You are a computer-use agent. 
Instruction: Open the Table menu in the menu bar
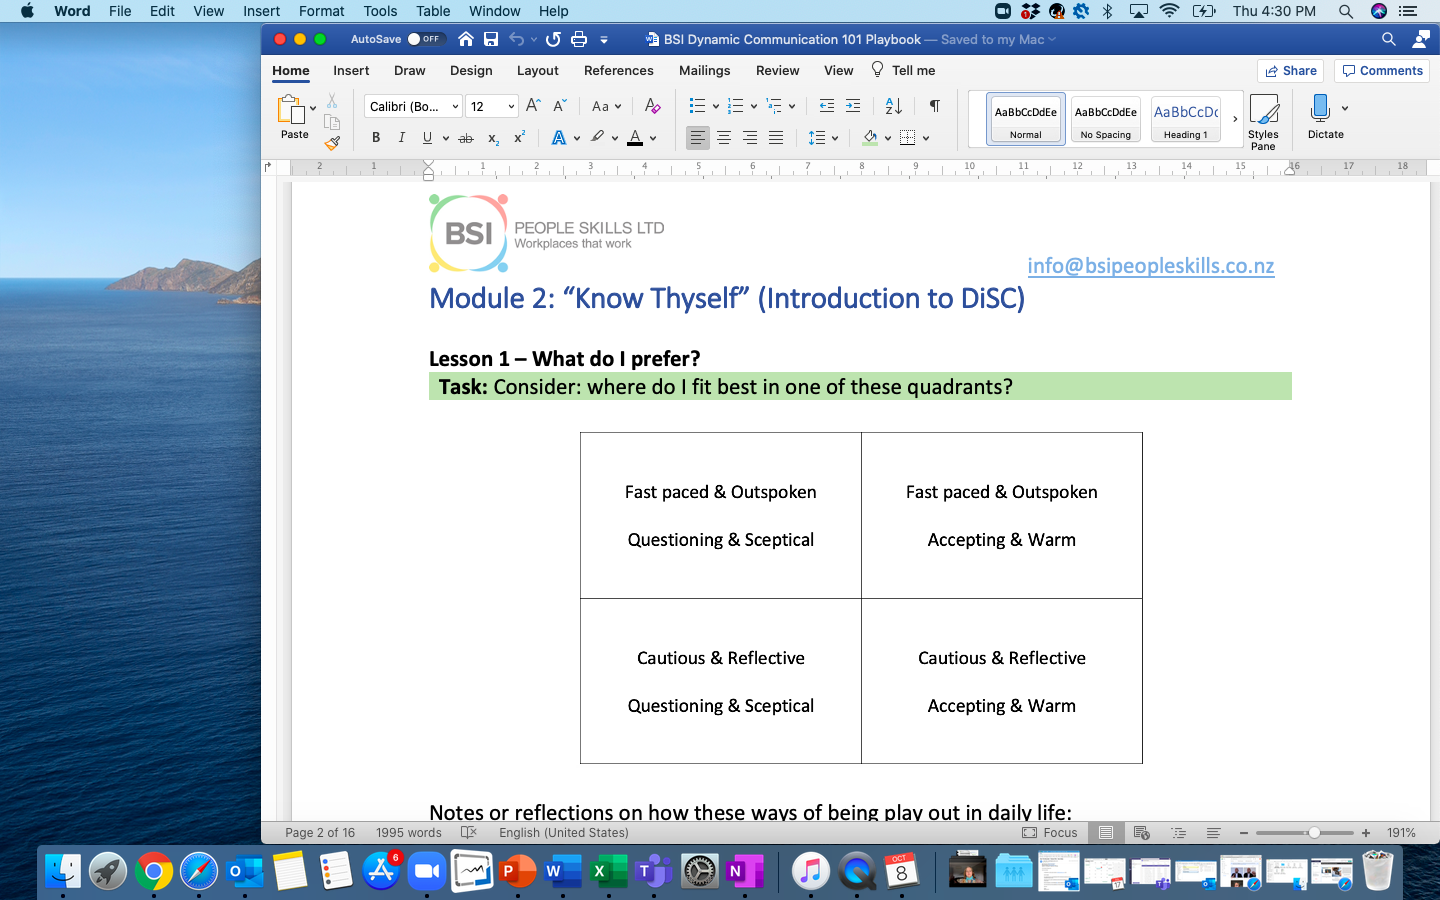click(433, 11)
